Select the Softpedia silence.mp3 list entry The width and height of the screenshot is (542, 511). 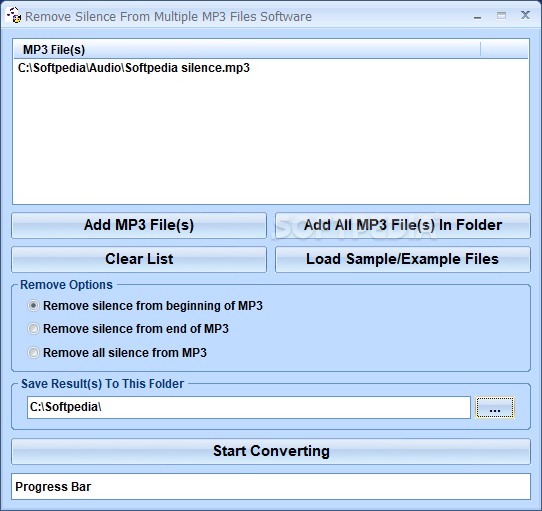[133, 68]
